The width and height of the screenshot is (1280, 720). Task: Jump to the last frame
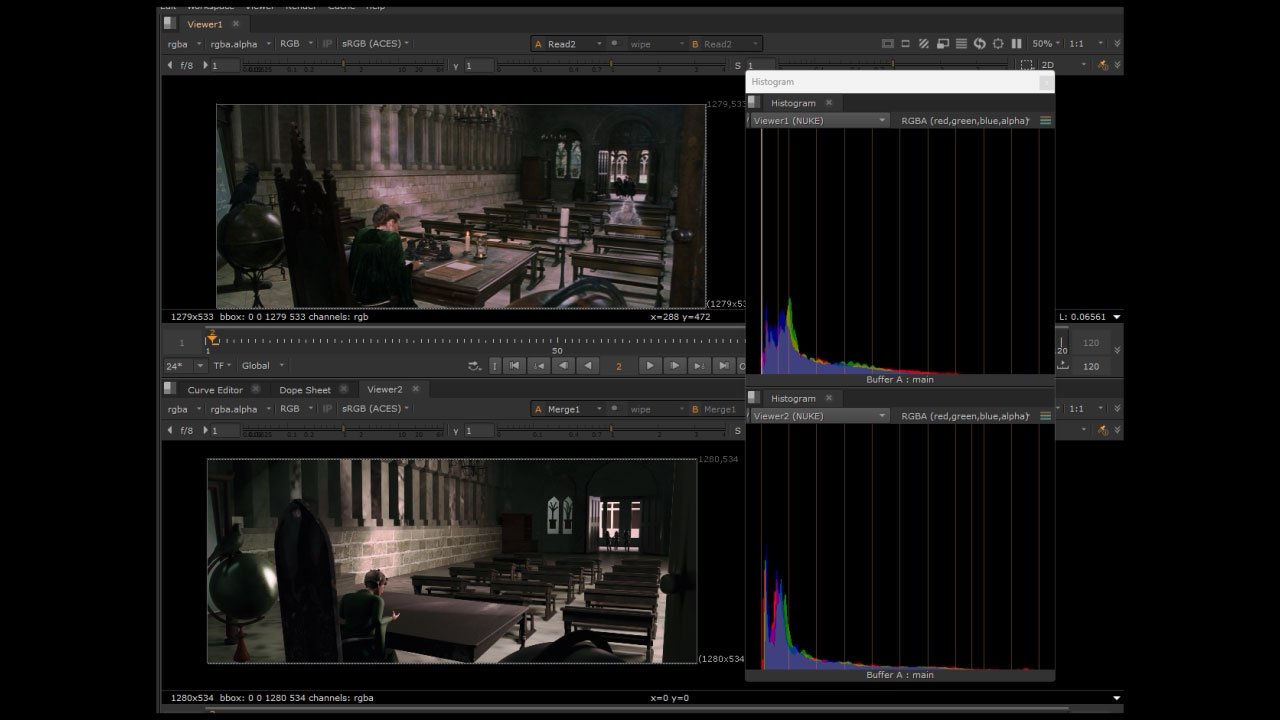tap(724, 366)
